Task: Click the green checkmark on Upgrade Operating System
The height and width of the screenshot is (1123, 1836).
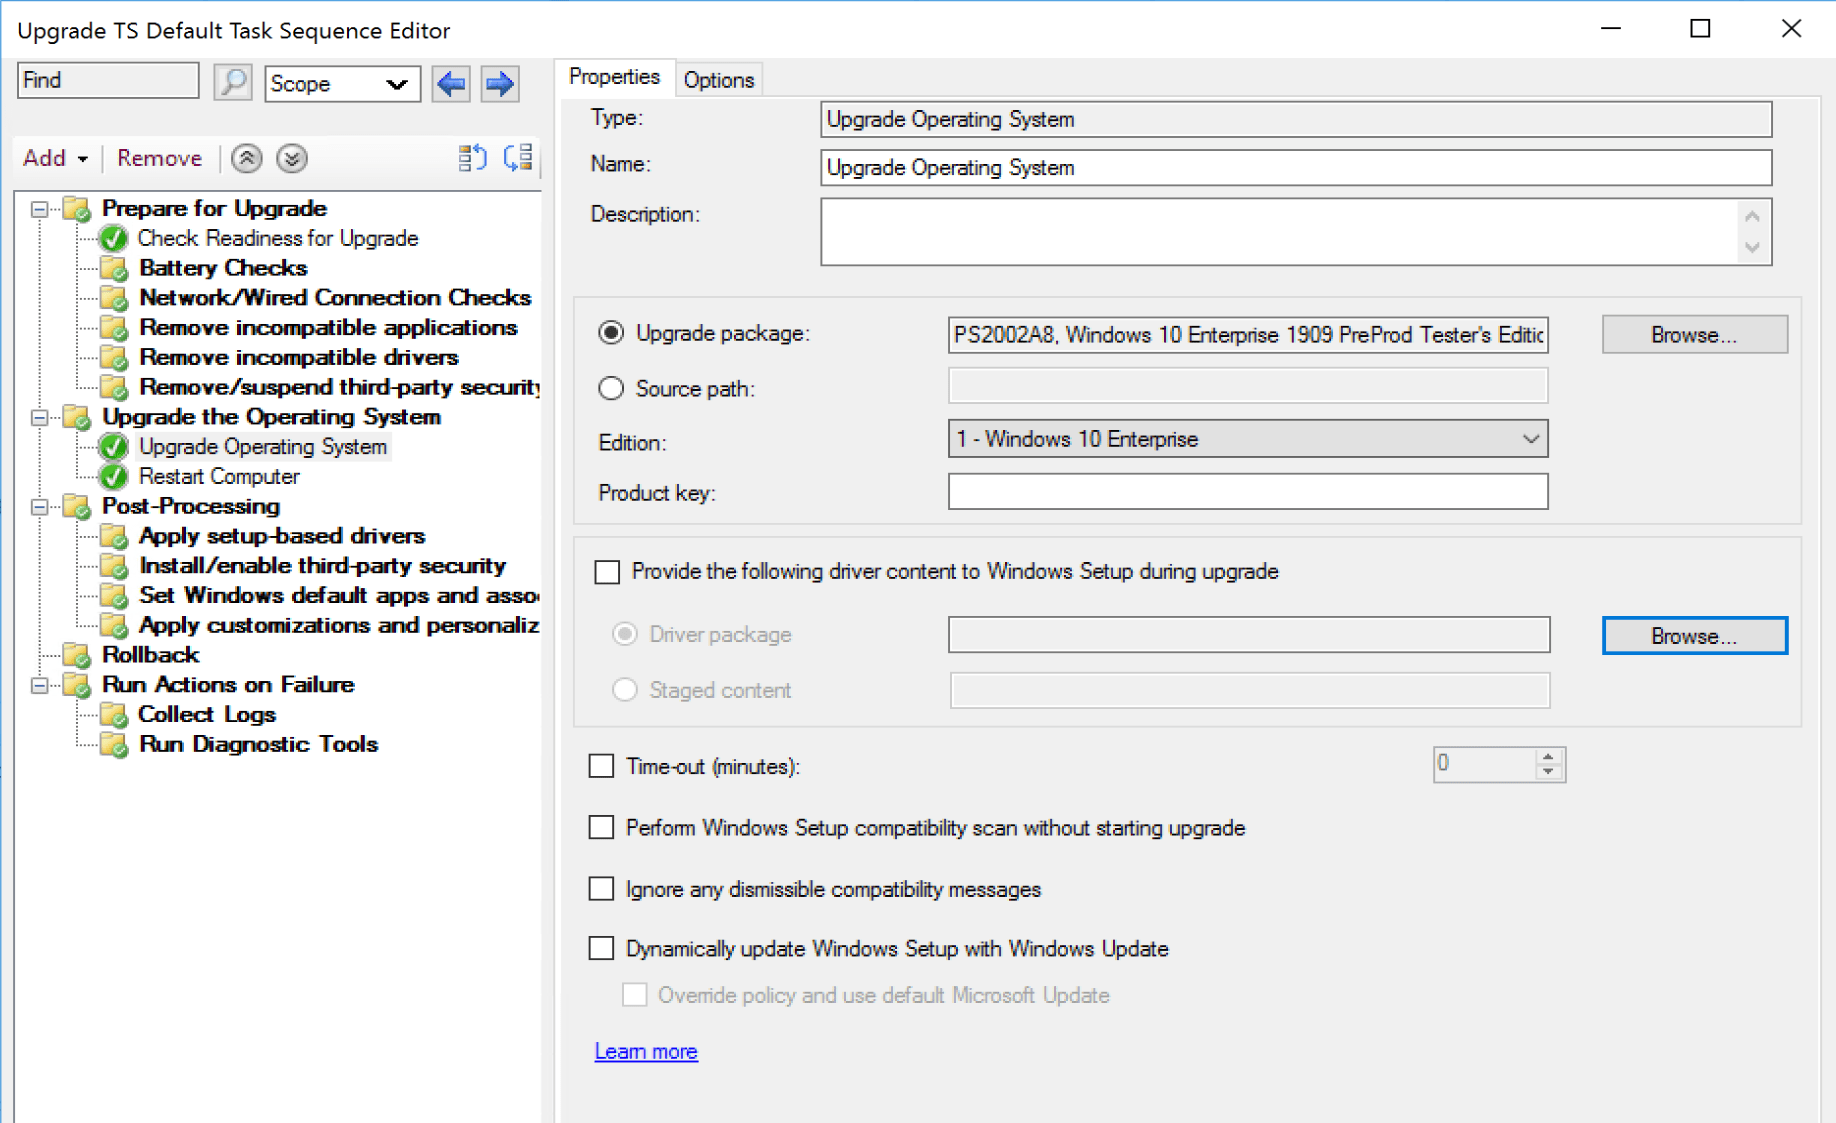Action: tap(112, 447)
